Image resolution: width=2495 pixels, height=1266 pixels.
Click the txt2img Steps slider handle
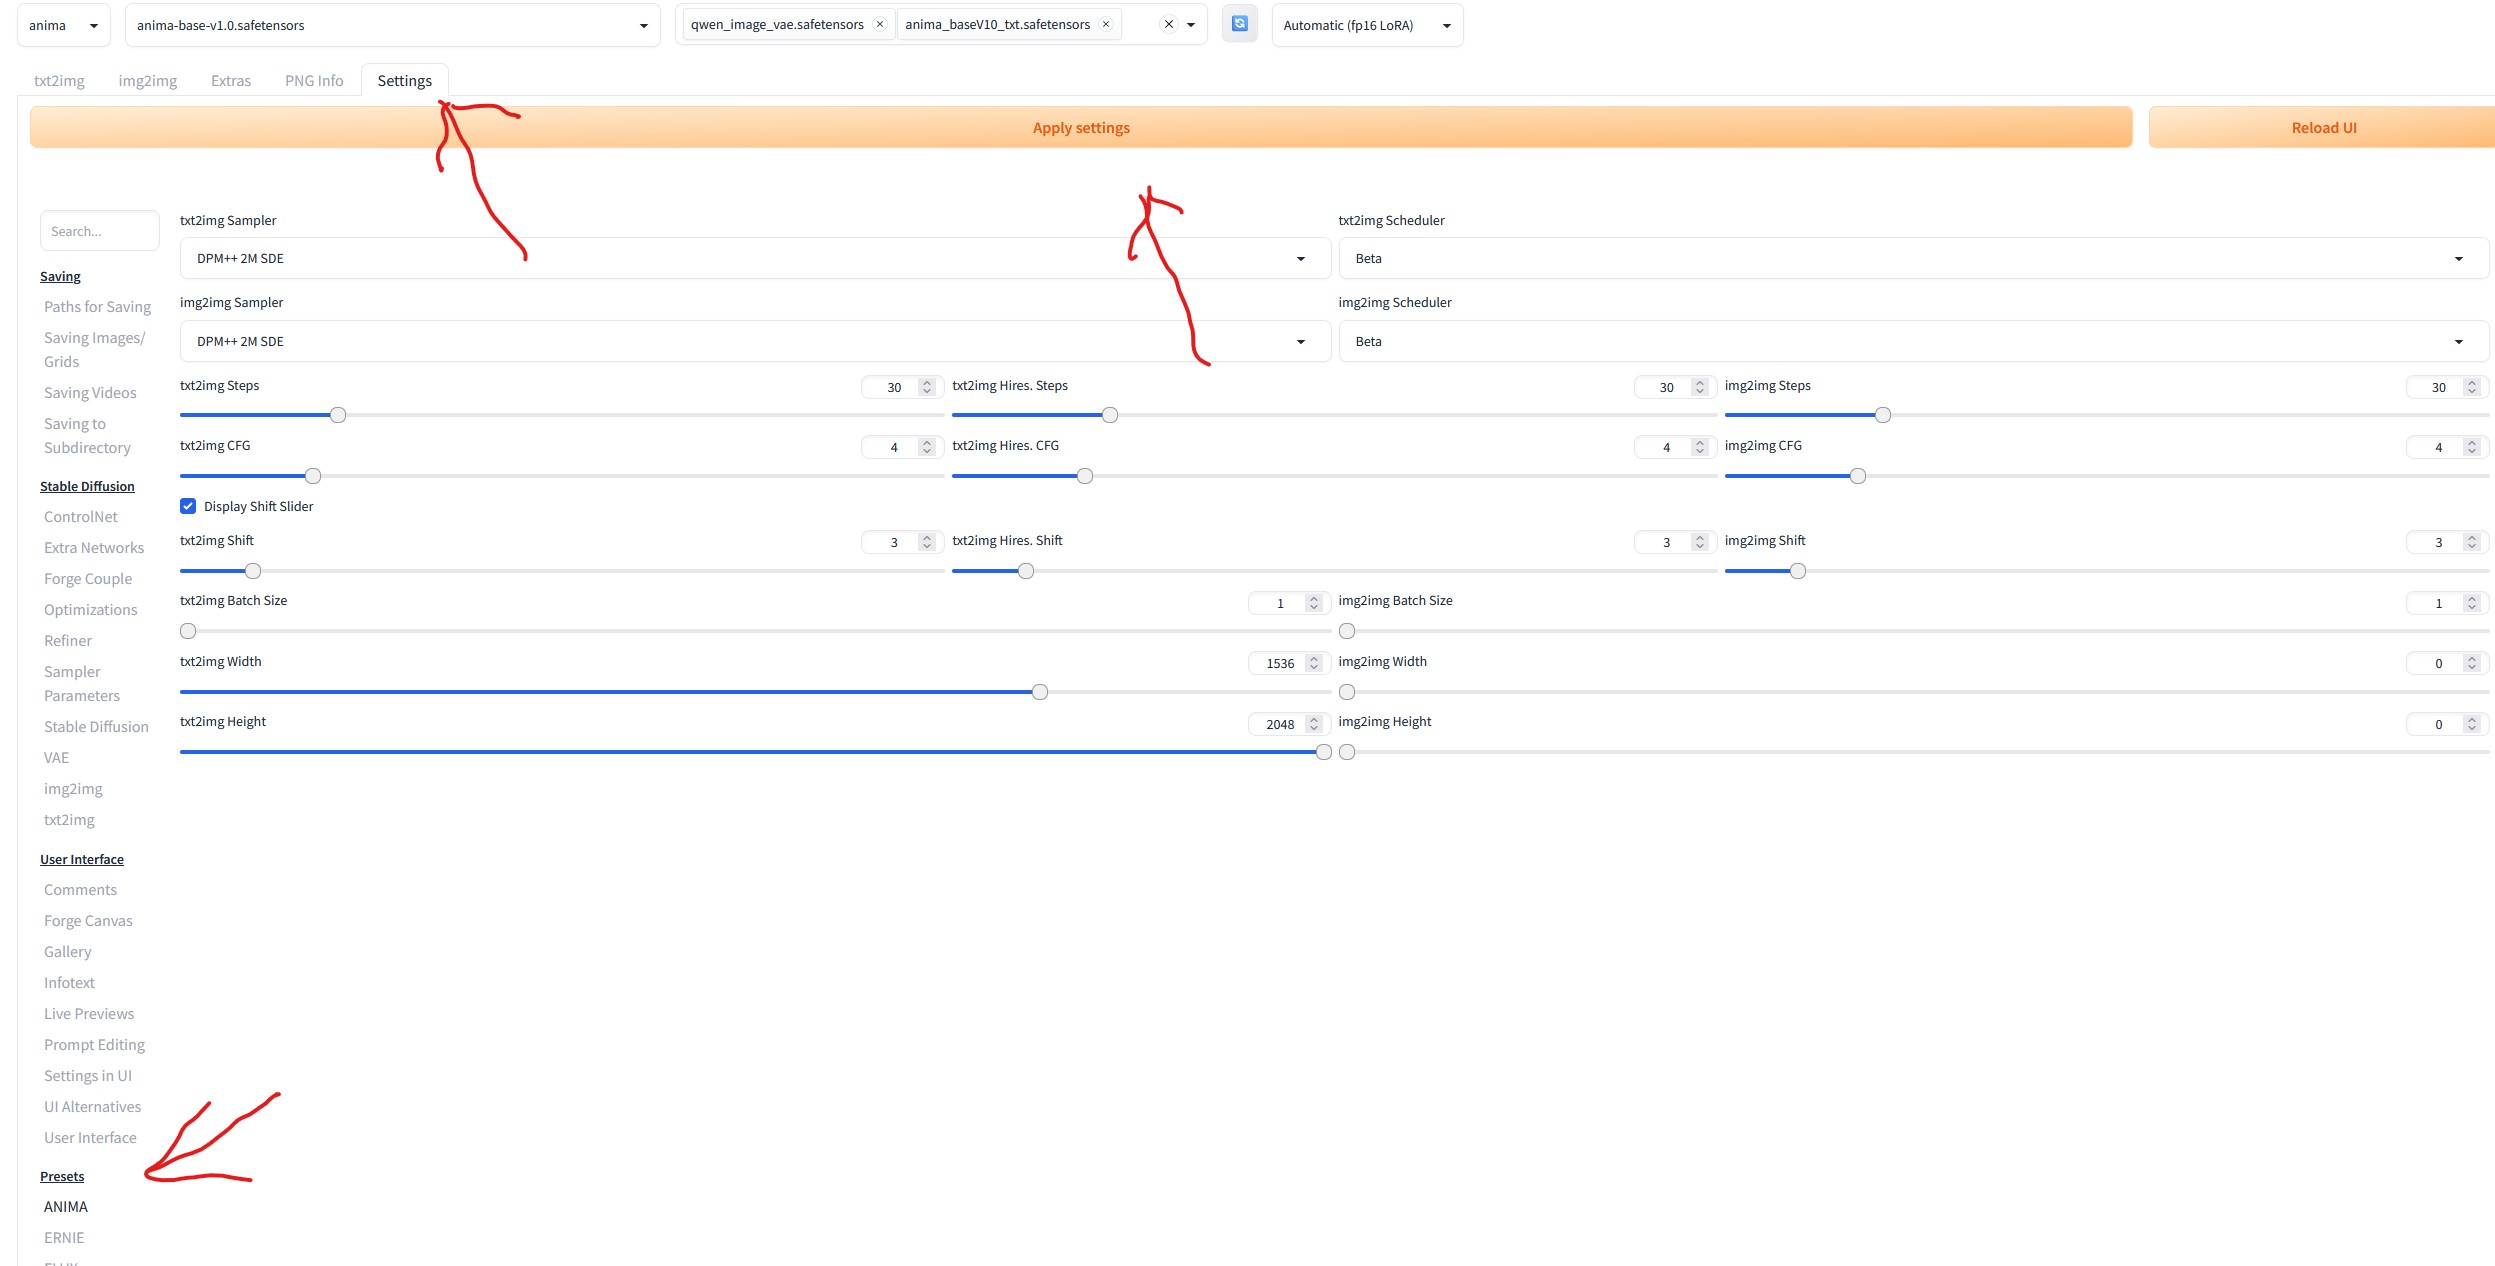tap(338, 415)
